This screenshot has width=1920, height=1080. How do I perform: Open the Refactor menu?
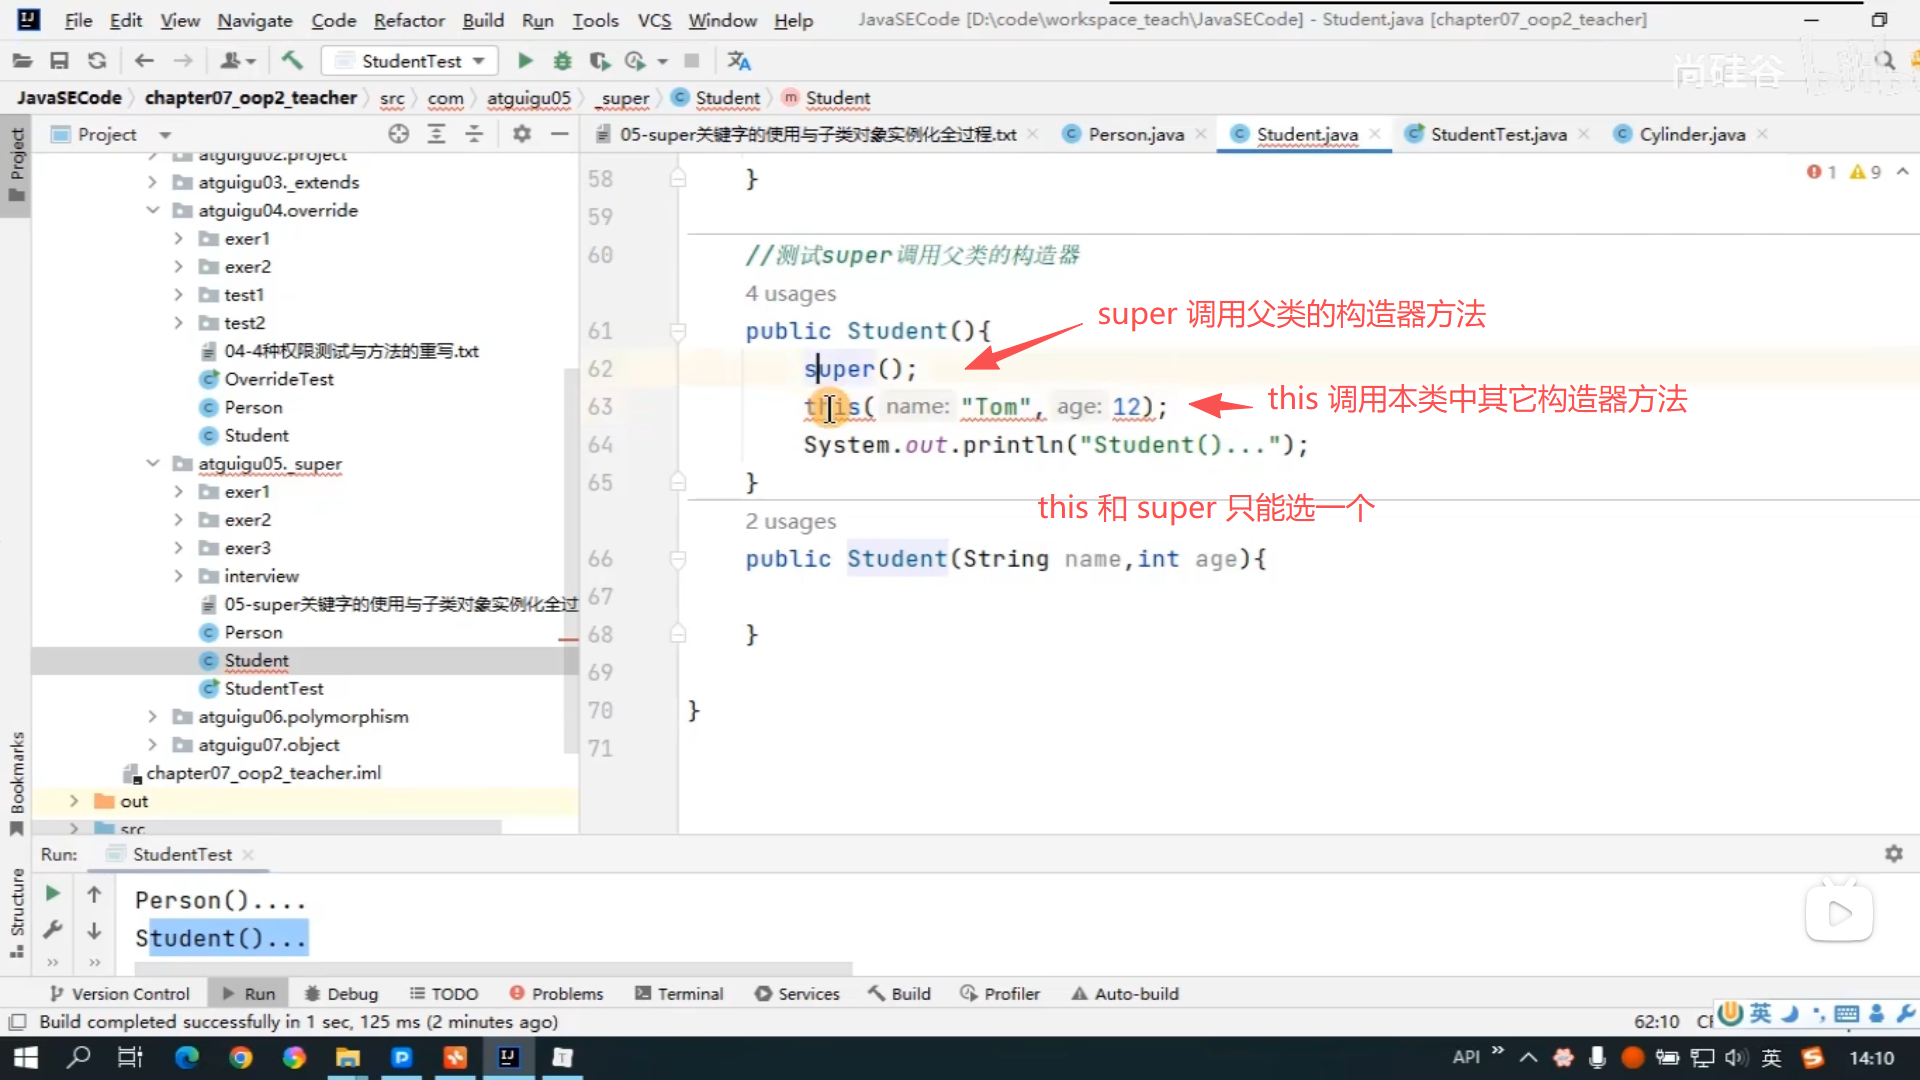pos(408,20)
